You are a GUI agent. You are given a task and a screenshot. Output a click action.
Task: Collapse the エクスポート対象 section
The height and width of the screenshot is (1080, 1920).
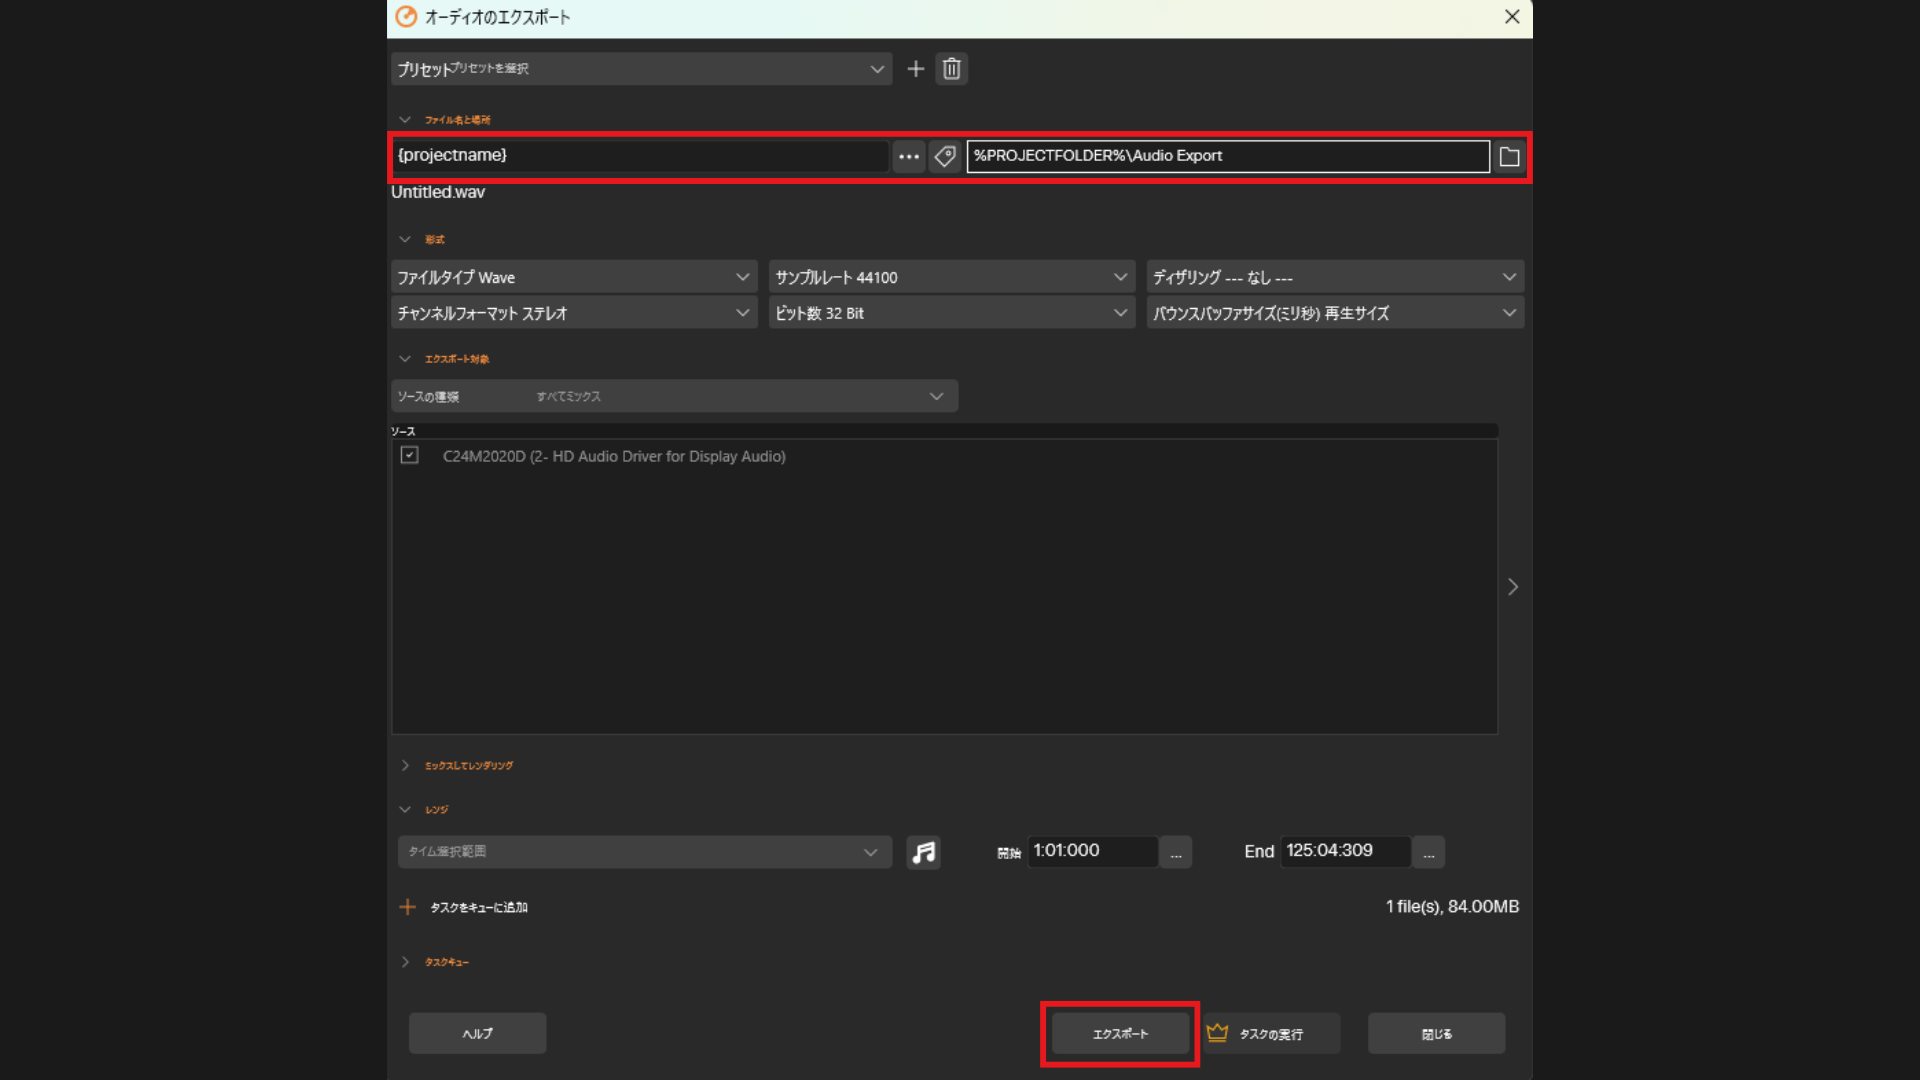405,359
